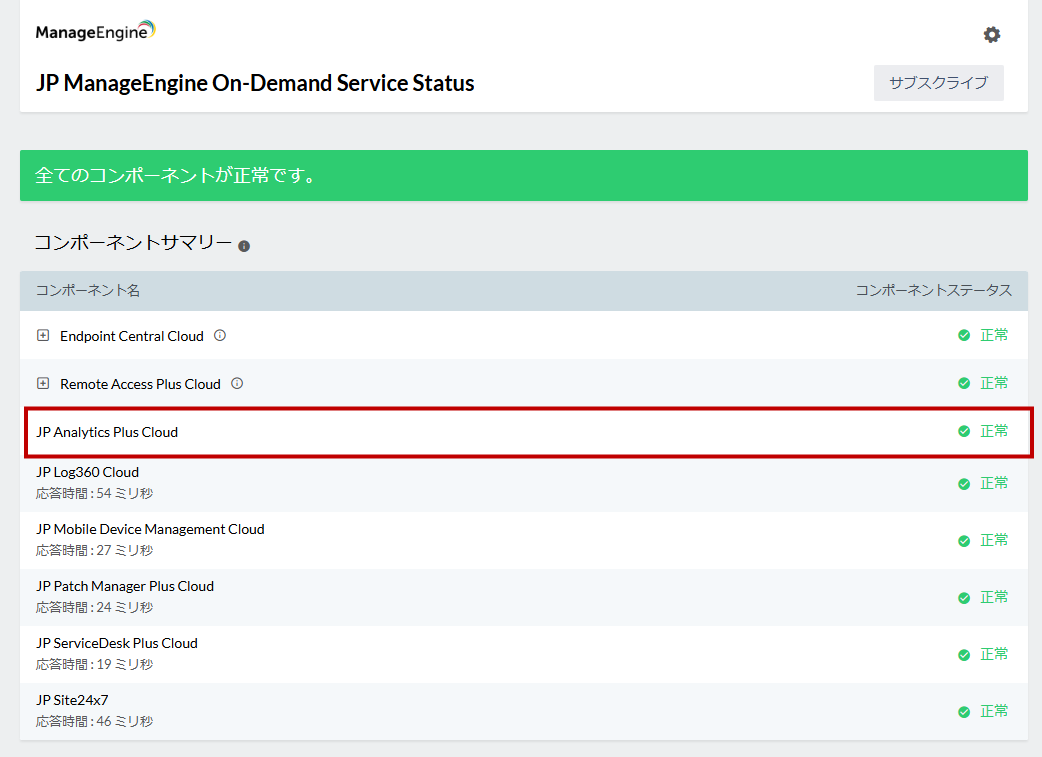
Task: Open the settings gear icon
Action: pyautogui.click(x=991, y=35)
